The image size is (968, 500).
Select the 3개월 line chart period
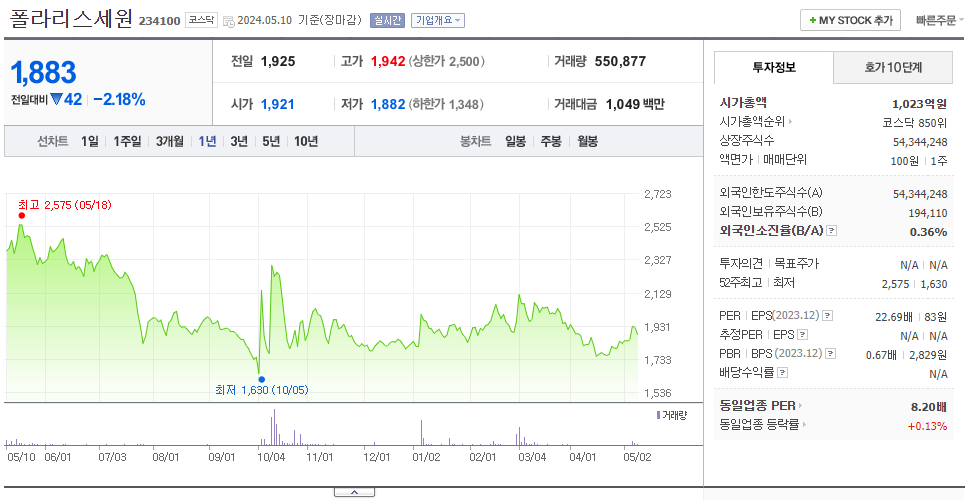tap(170, 141)
